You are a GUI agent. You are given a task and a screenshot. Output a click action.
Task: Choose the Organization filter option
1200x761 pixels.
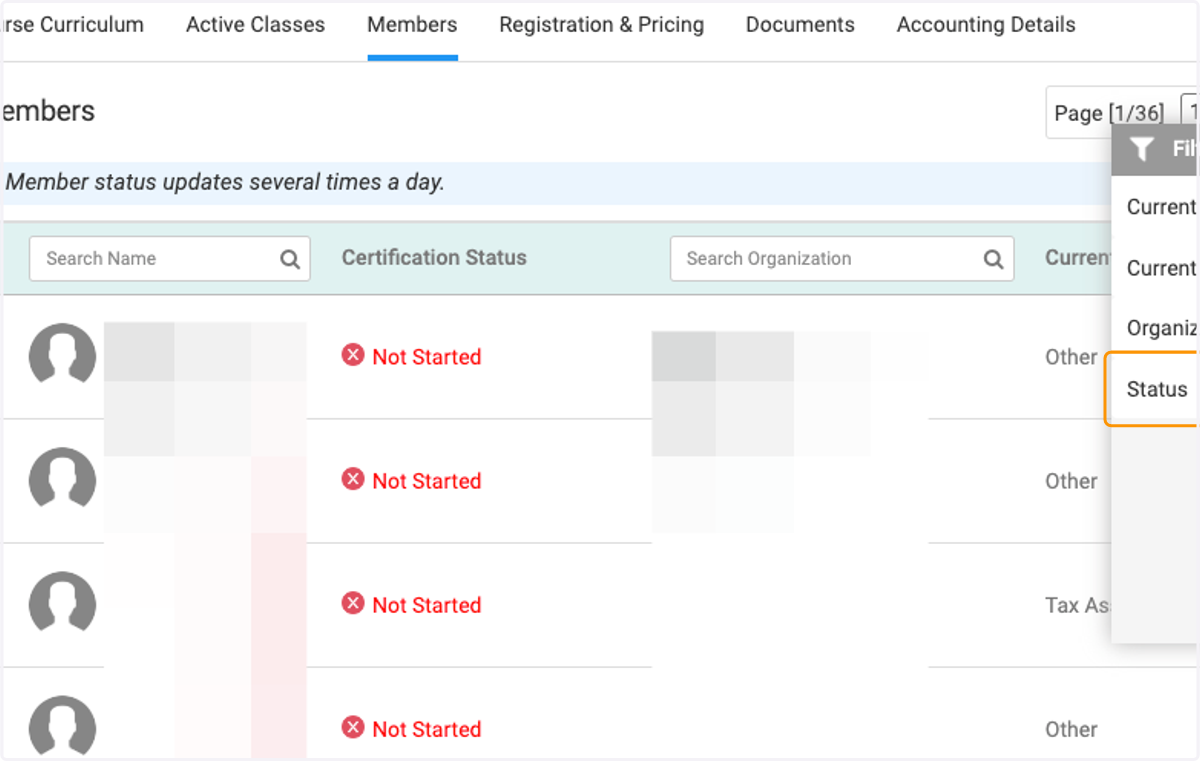(1161, 328)
